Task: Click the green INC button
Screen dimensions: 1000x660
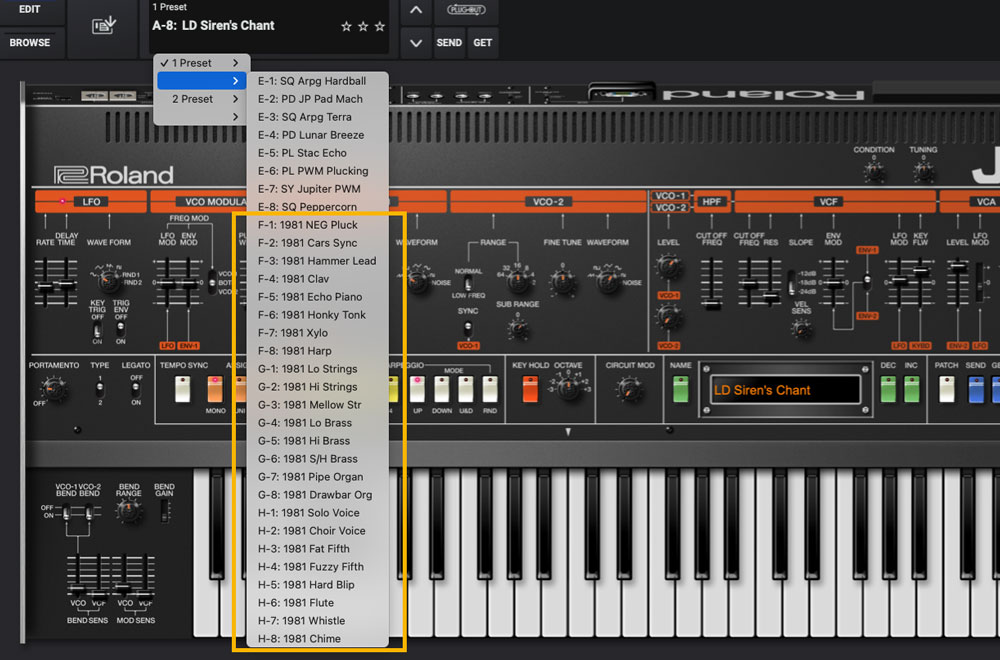Action: click(912, 389)
